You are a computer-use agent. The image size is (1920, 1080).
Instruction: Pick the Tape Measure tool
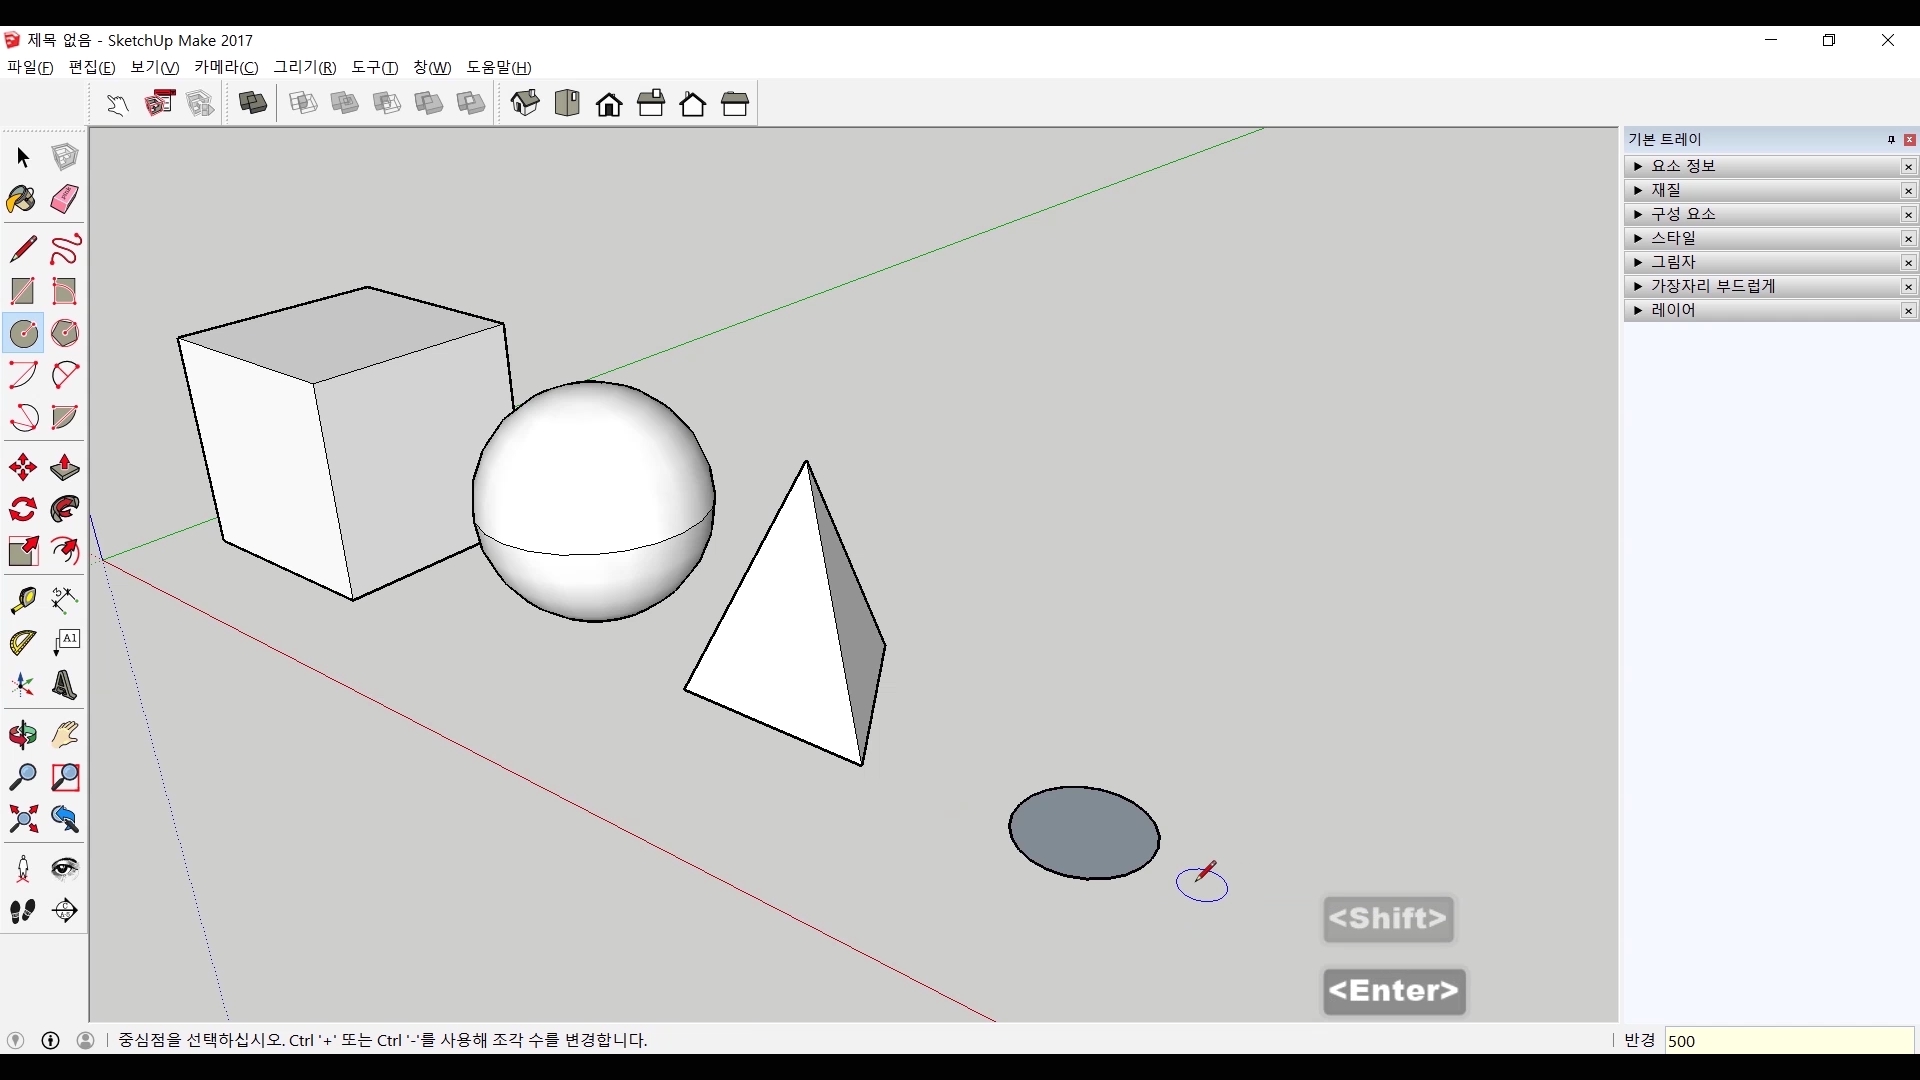tap(22, 600)
